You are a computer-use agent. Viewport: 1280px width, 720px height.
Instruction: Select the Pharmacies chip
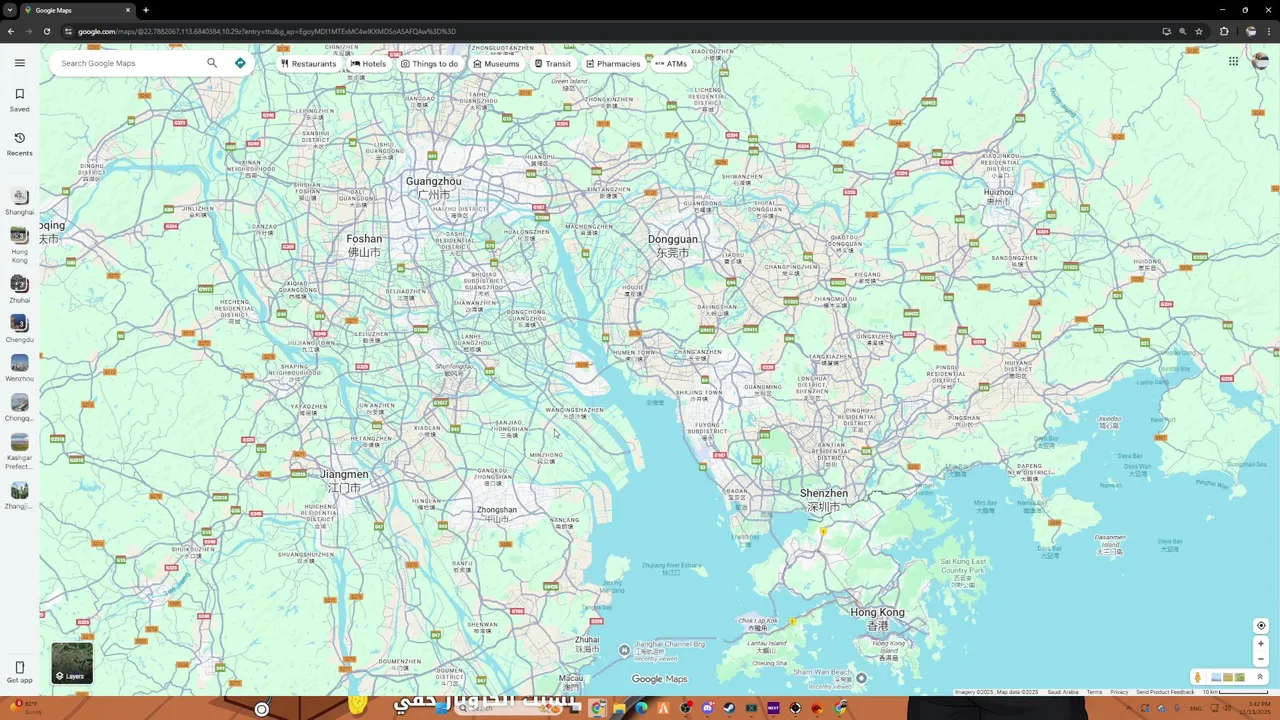coord(613,63)
